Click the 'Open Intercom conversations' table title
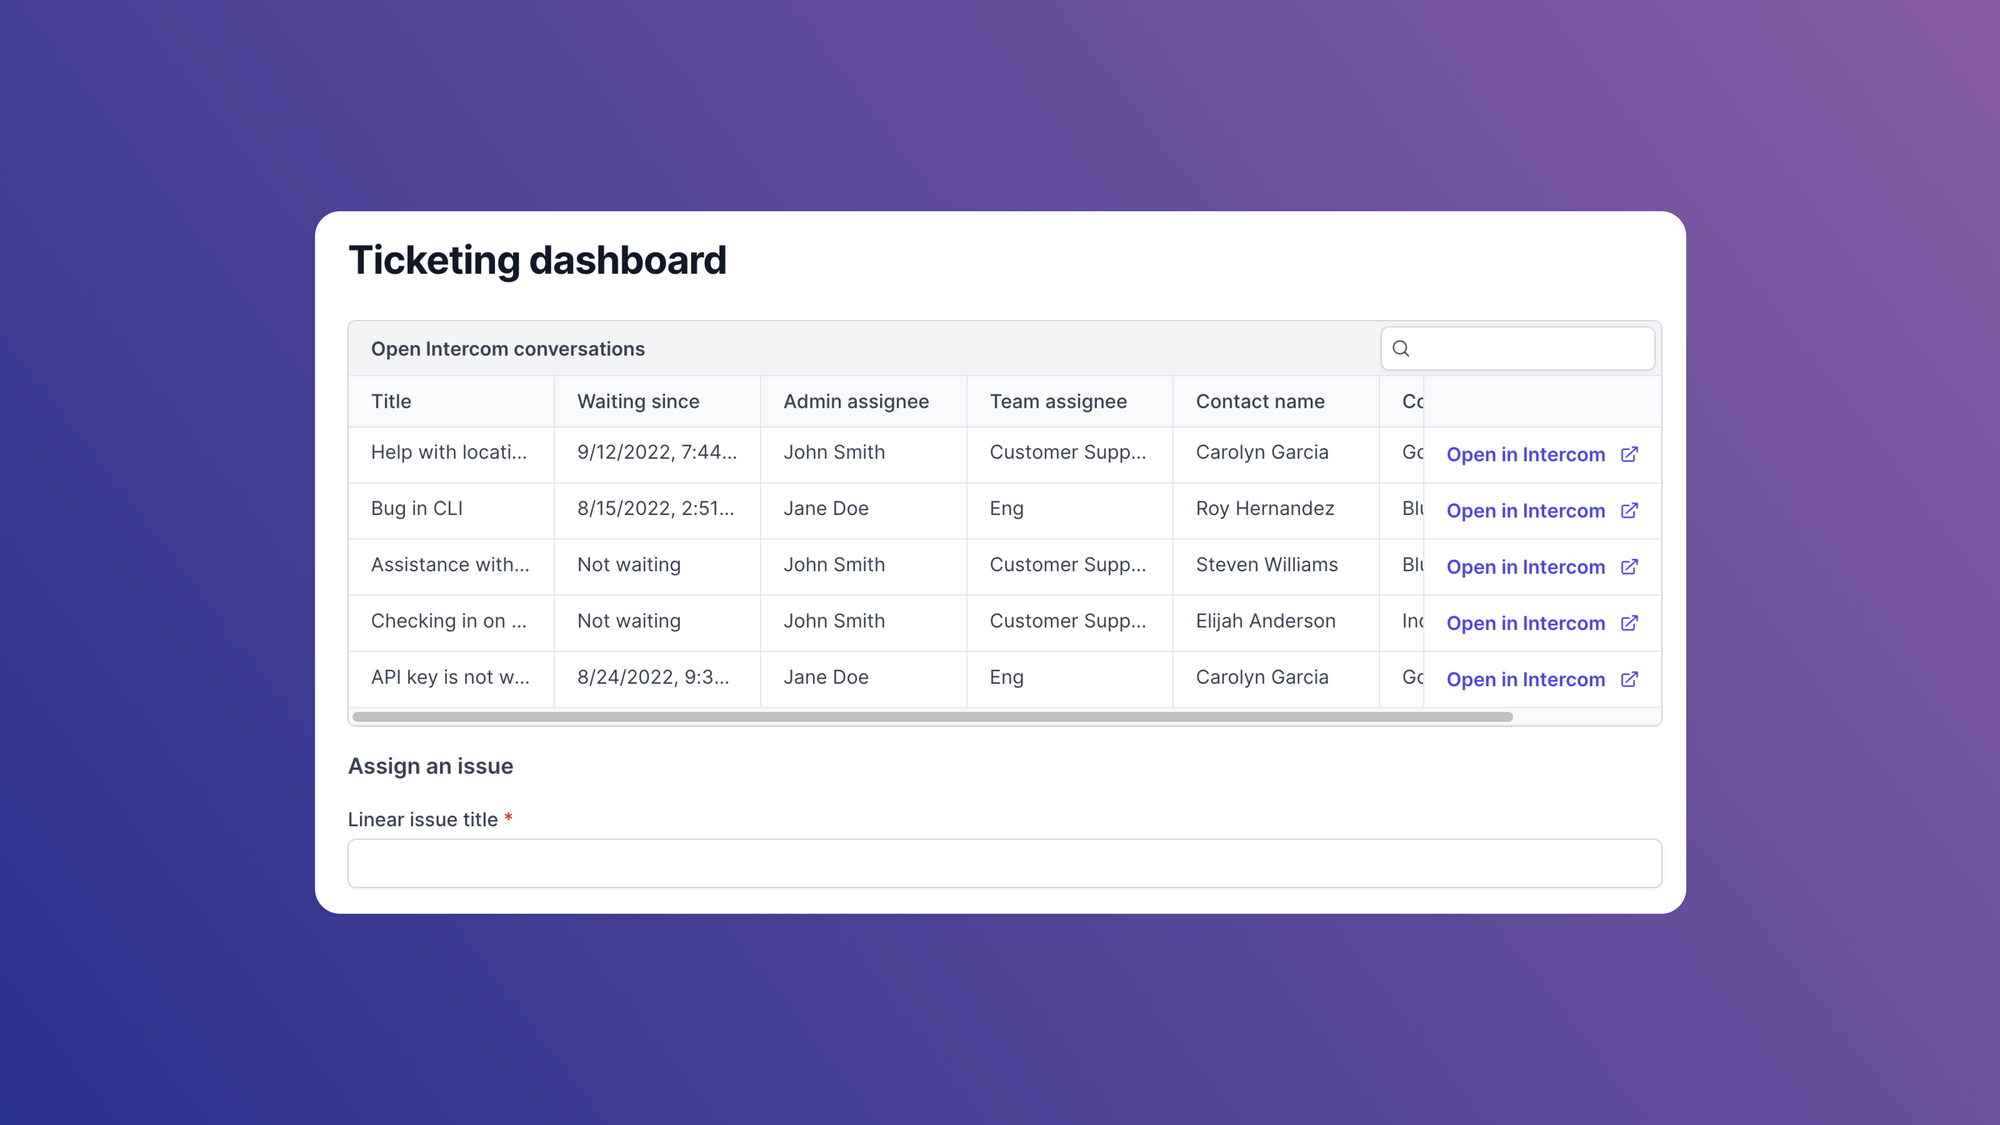 click(x=508, y=349)
